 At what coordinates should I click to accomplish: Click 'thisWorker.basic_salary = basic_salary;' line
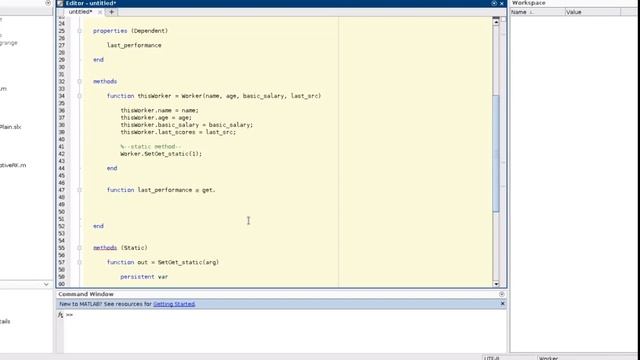(x=187, y=125)
